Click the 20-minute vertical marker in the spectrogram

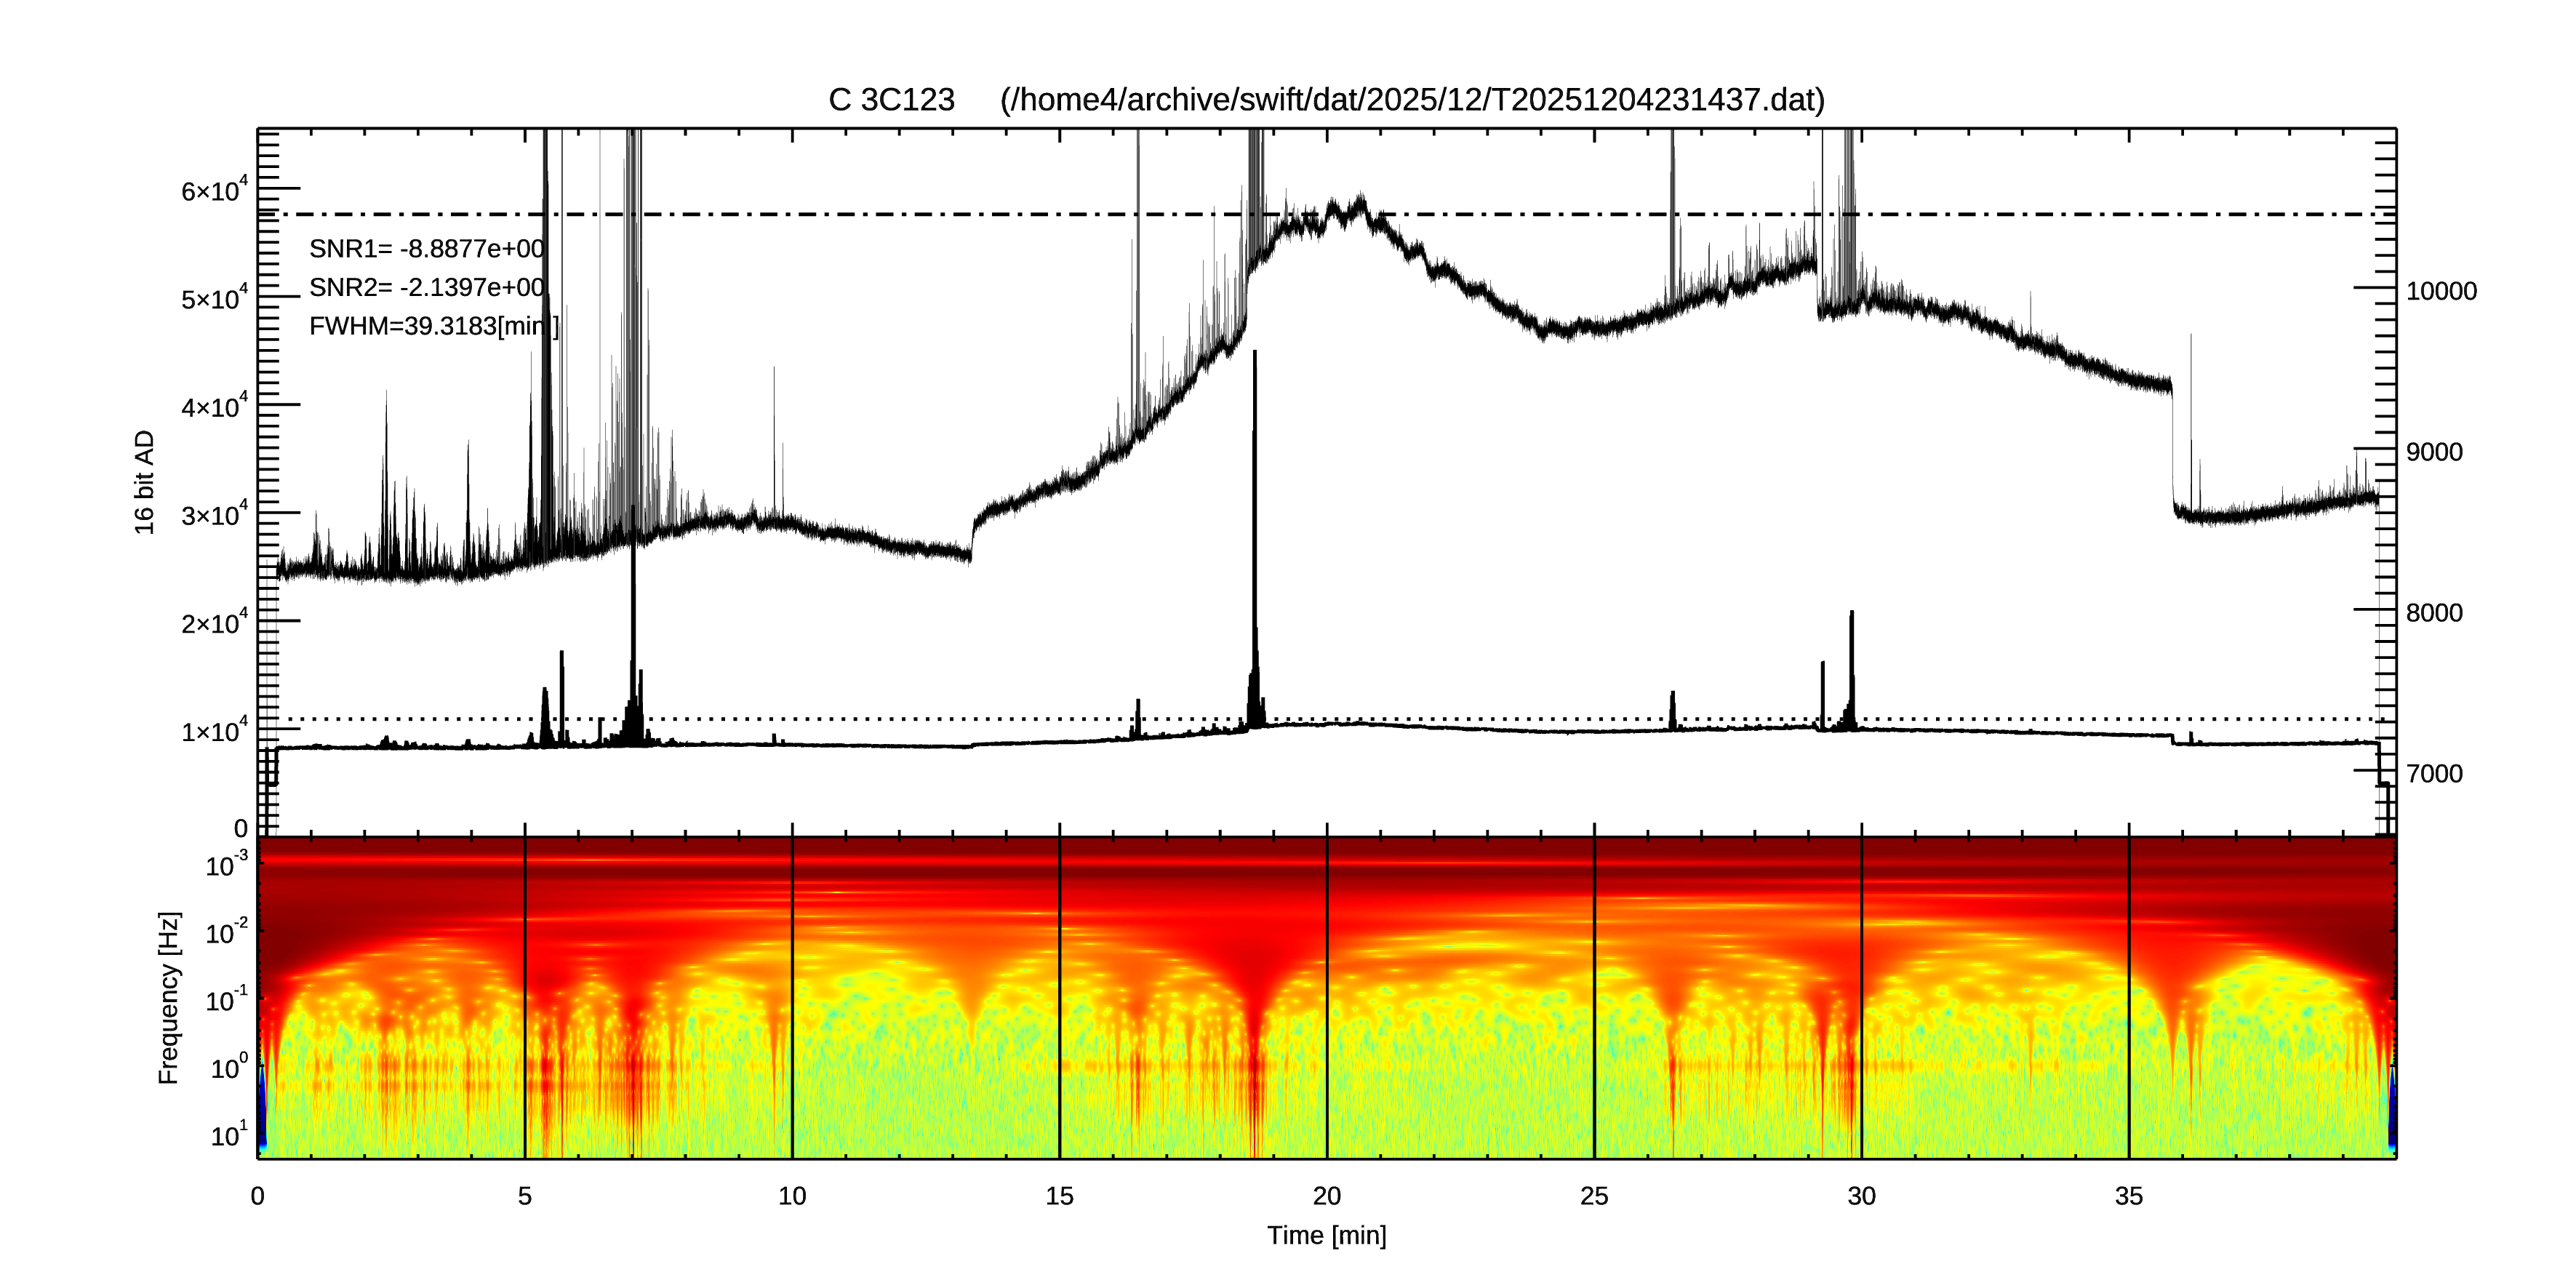click(x=1327, y=1000)
